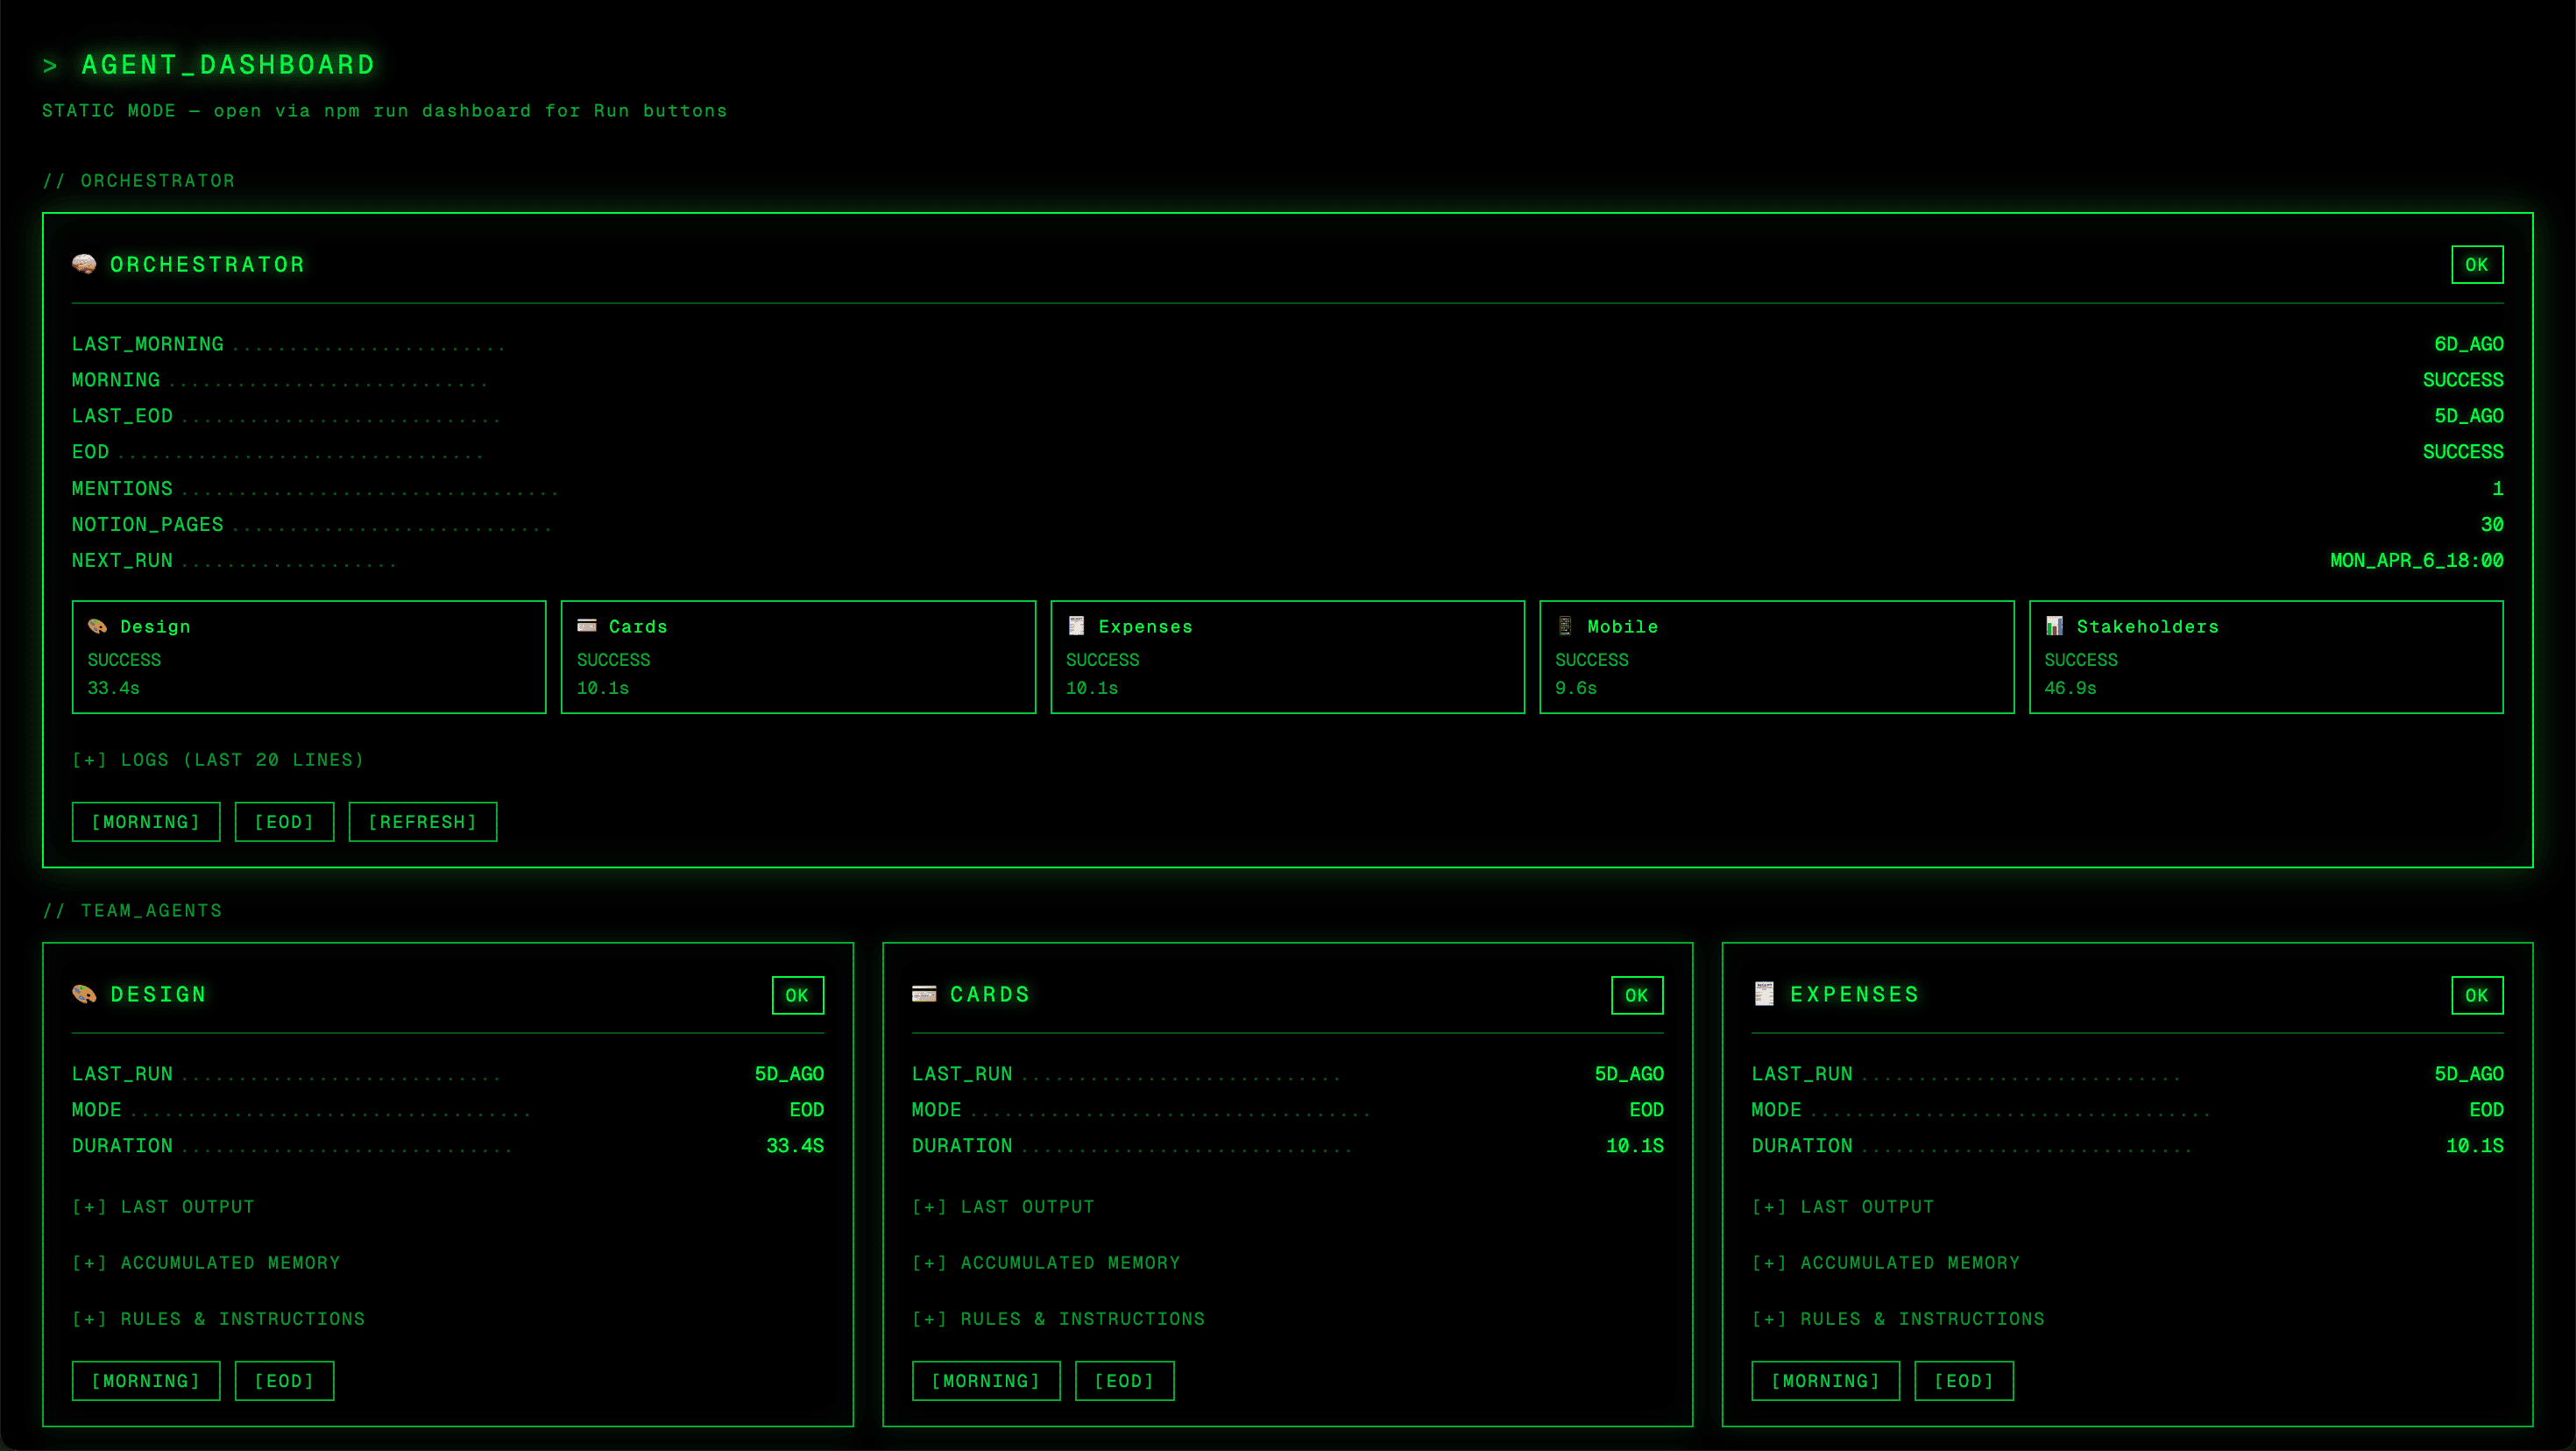This screenshot has width=2576, height=1451.
Task: Click the receipt icon in the Expenses sub-card
Action: point(1076,626)
